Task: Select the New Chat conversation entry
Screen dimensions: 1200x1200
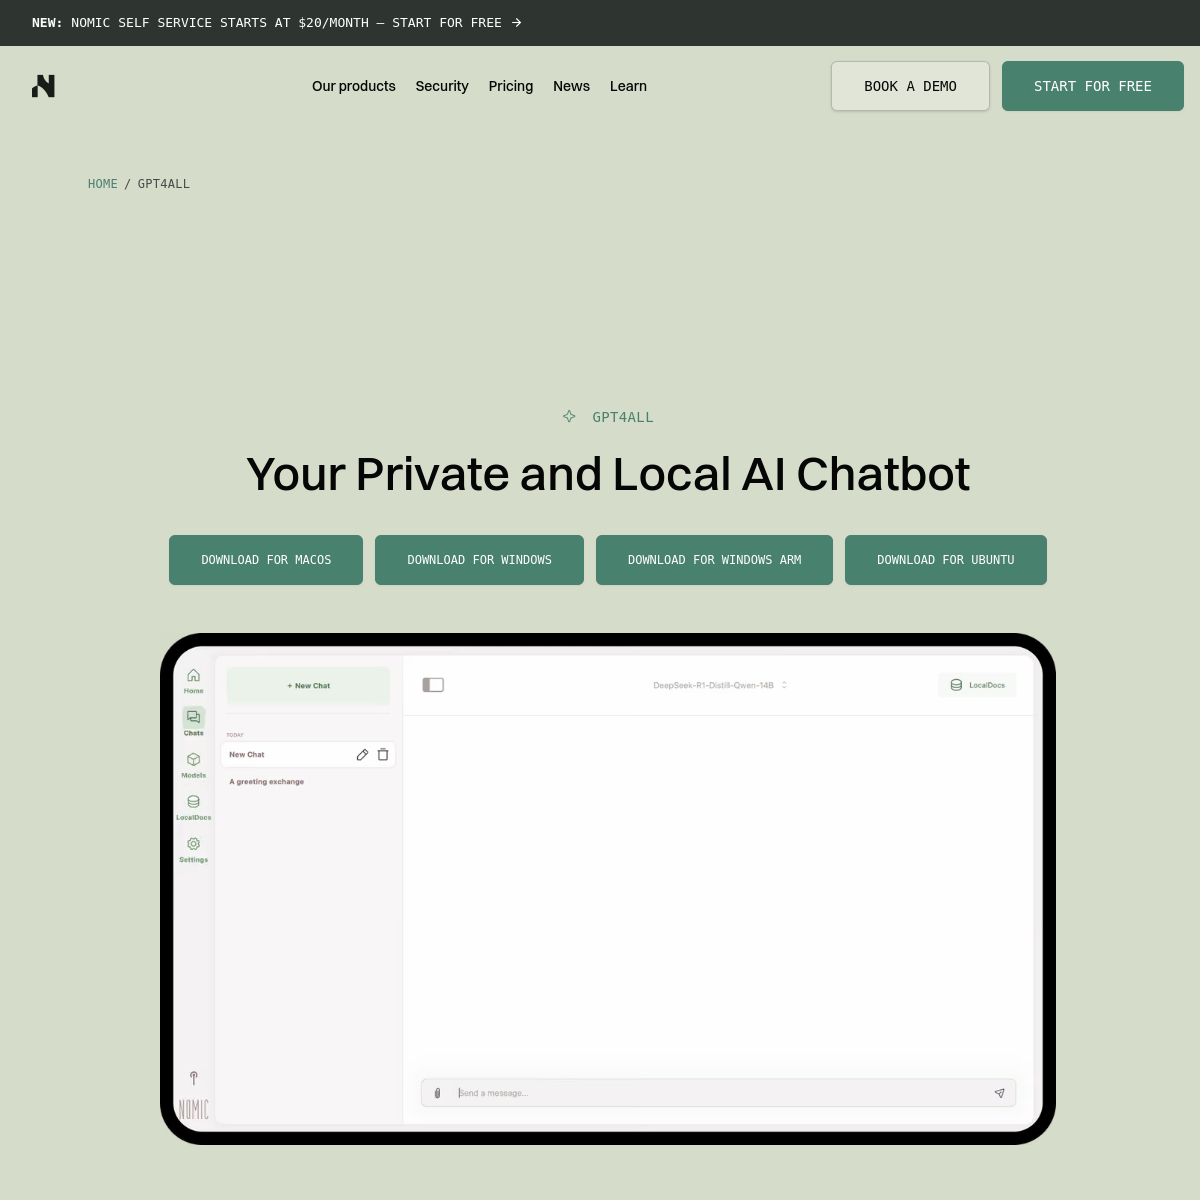Action: click(308, 755)
